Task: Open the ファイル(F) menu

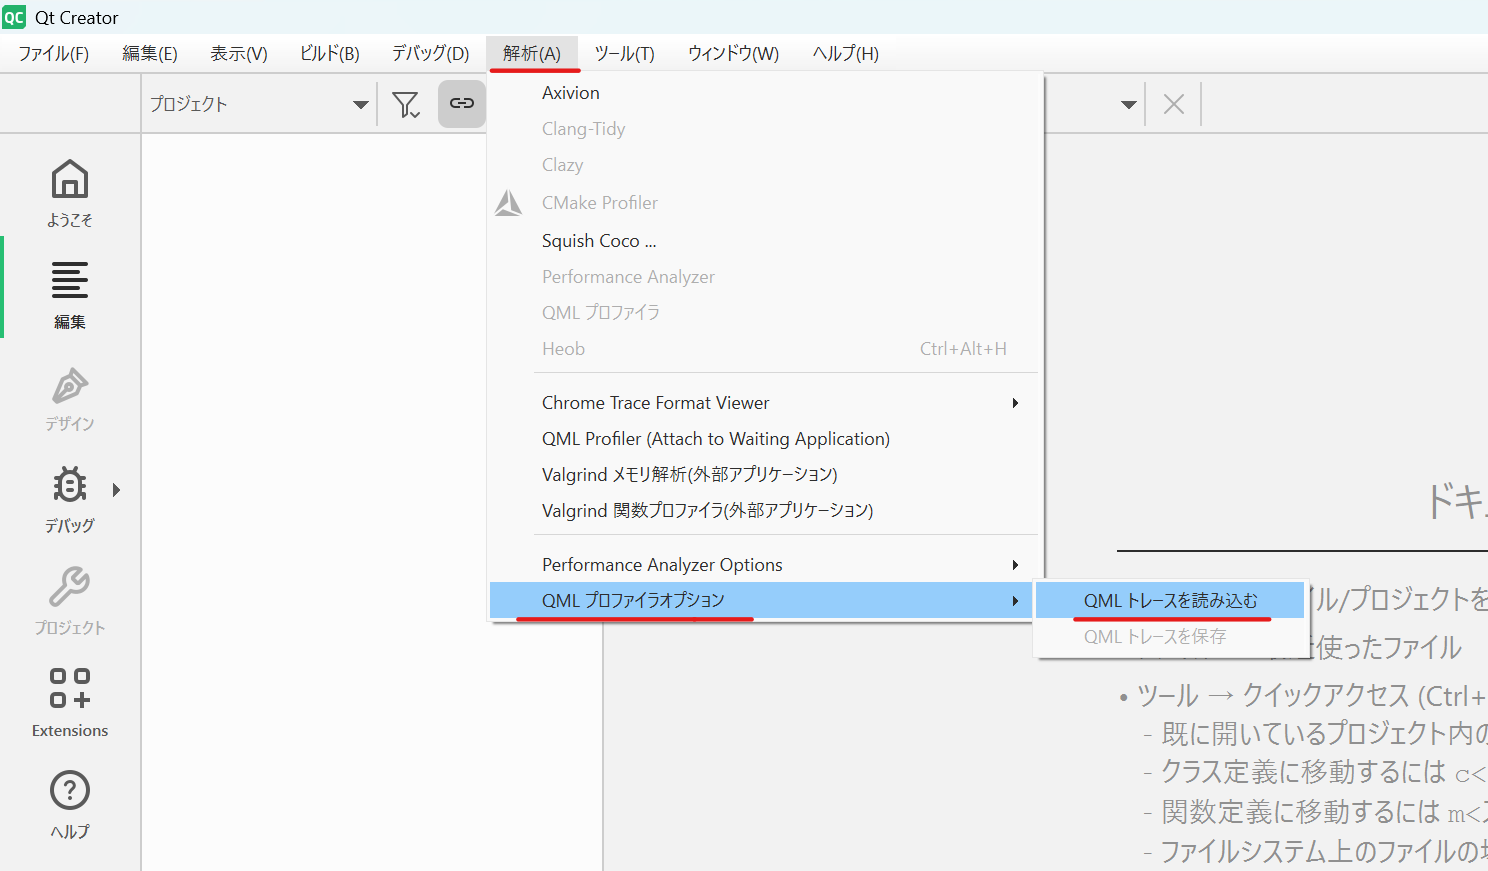Action: 54,53
